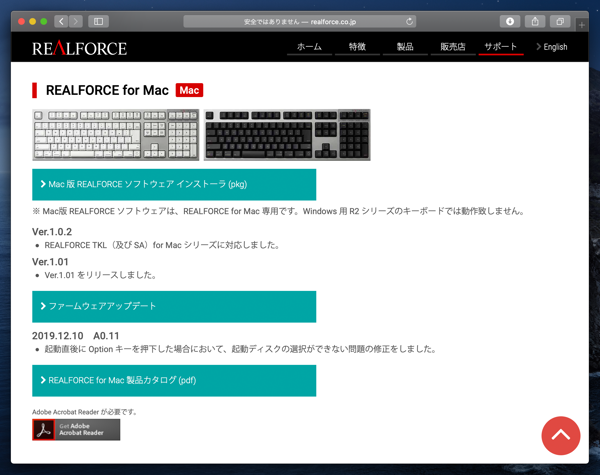The height and width of the screenshot is (475, 600).
Task: Click the REALFORCE TKL (及び SA) release note
Action: [x=162, y=245]
